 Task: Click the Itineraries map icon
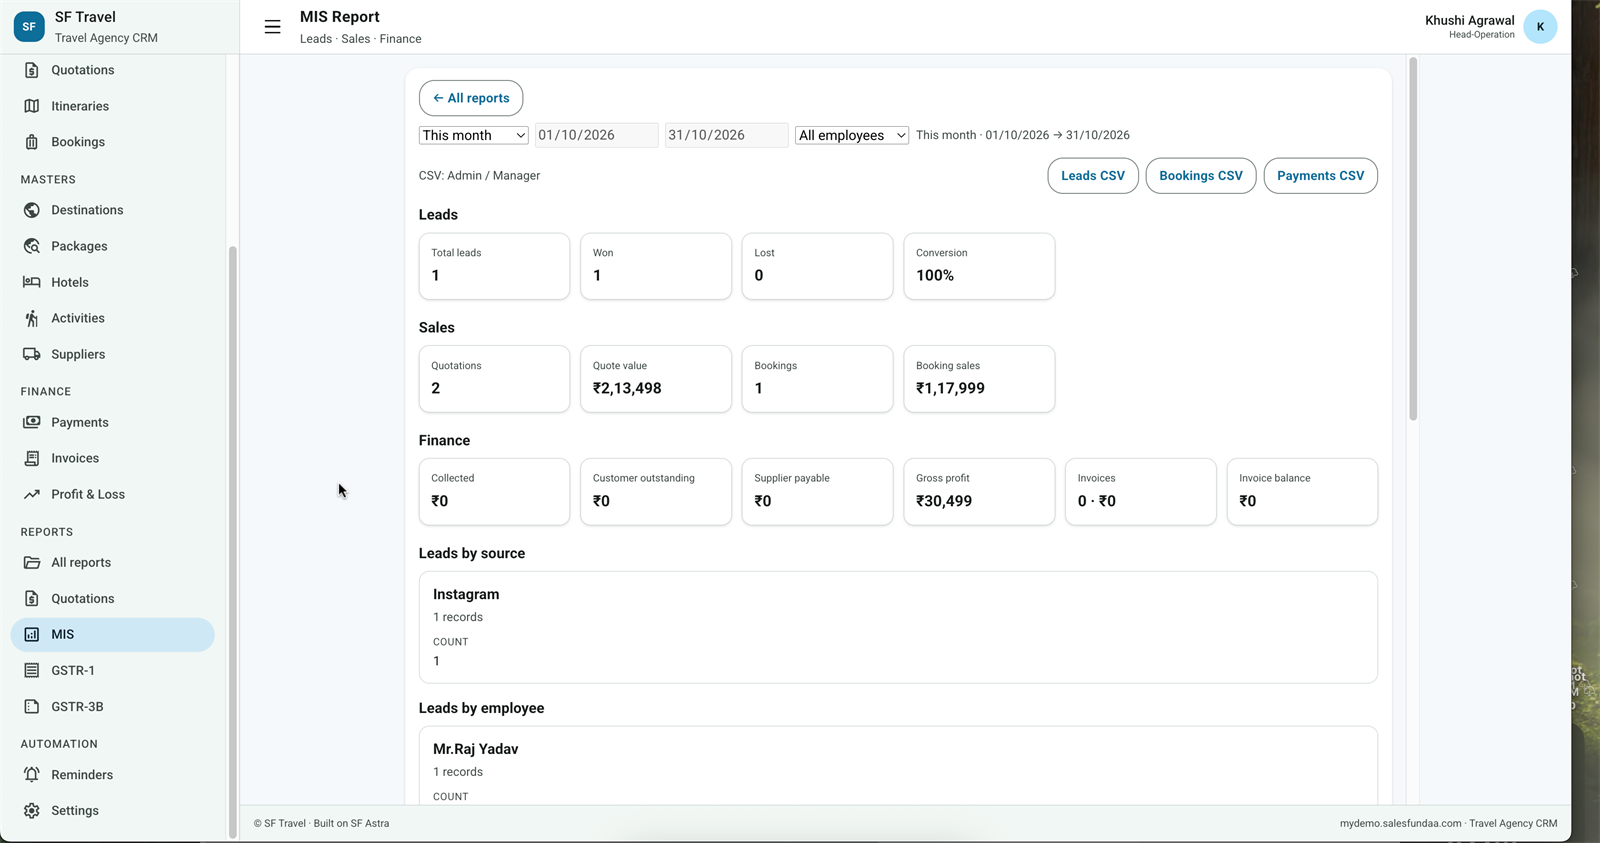[x=32, y=106]
